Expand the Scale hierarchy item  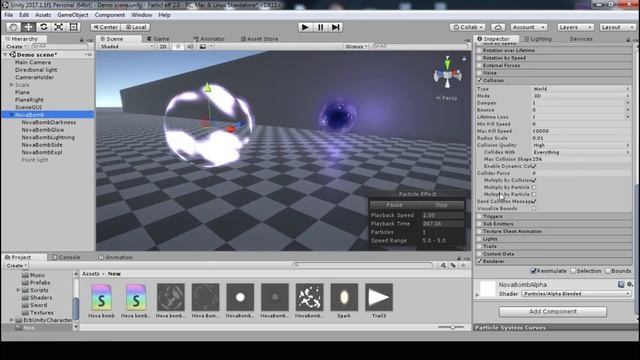pos(11,85)
